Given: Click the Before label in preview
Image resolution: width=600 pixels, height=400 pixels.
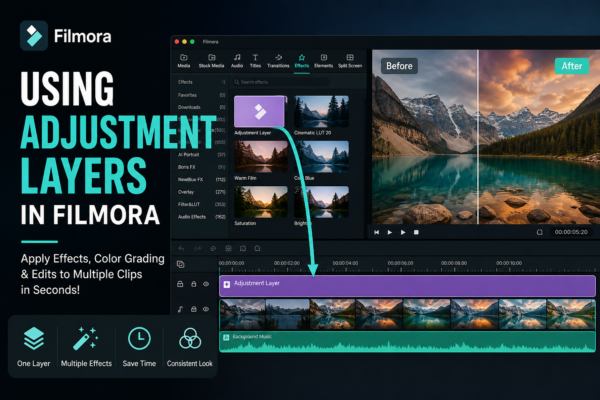Looking at the screenshot, I should coord(399,66).
